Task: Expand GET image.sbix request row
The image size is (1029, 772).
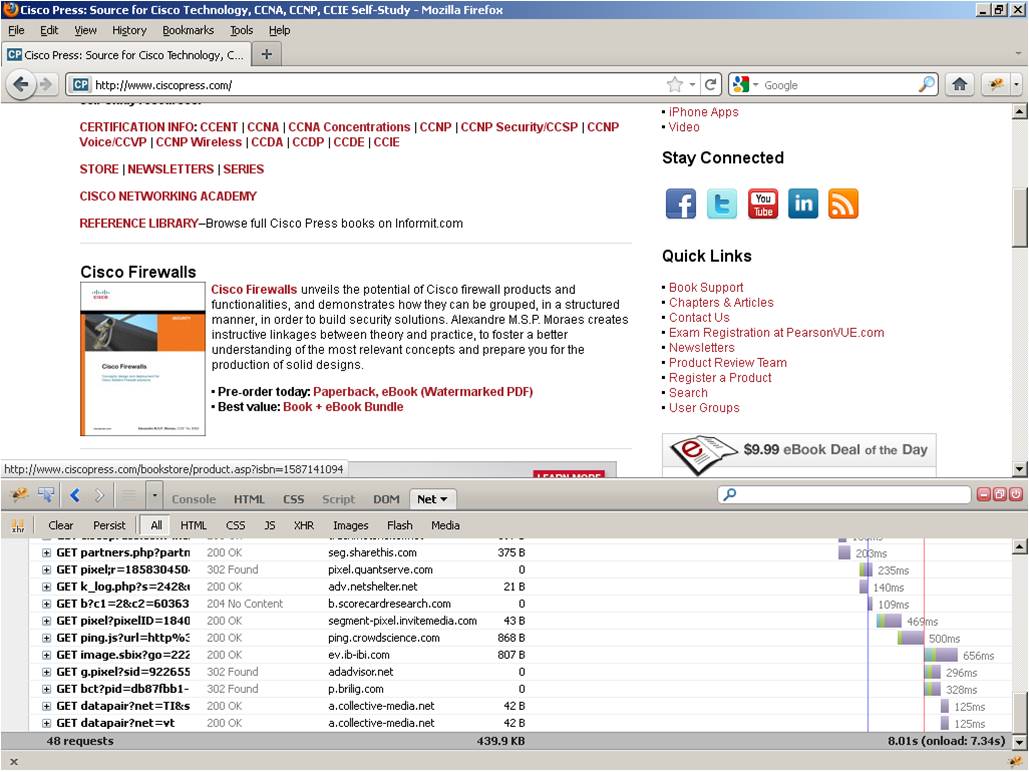Action: (46, 655)
